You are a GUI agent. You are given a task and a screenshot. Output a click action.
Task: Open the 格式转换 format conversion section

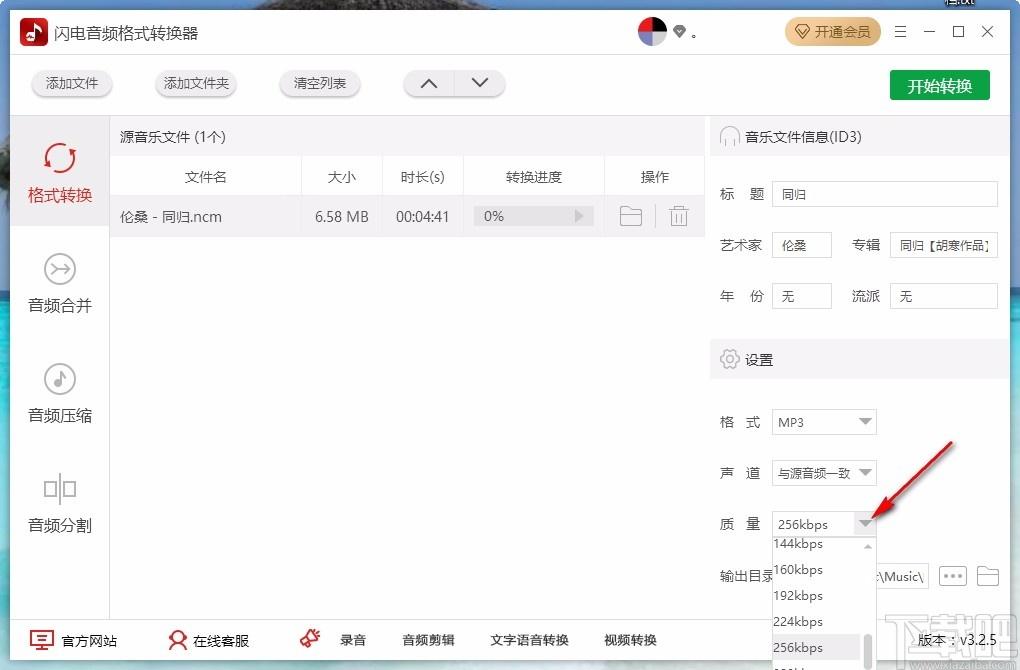tap(60, 172)
